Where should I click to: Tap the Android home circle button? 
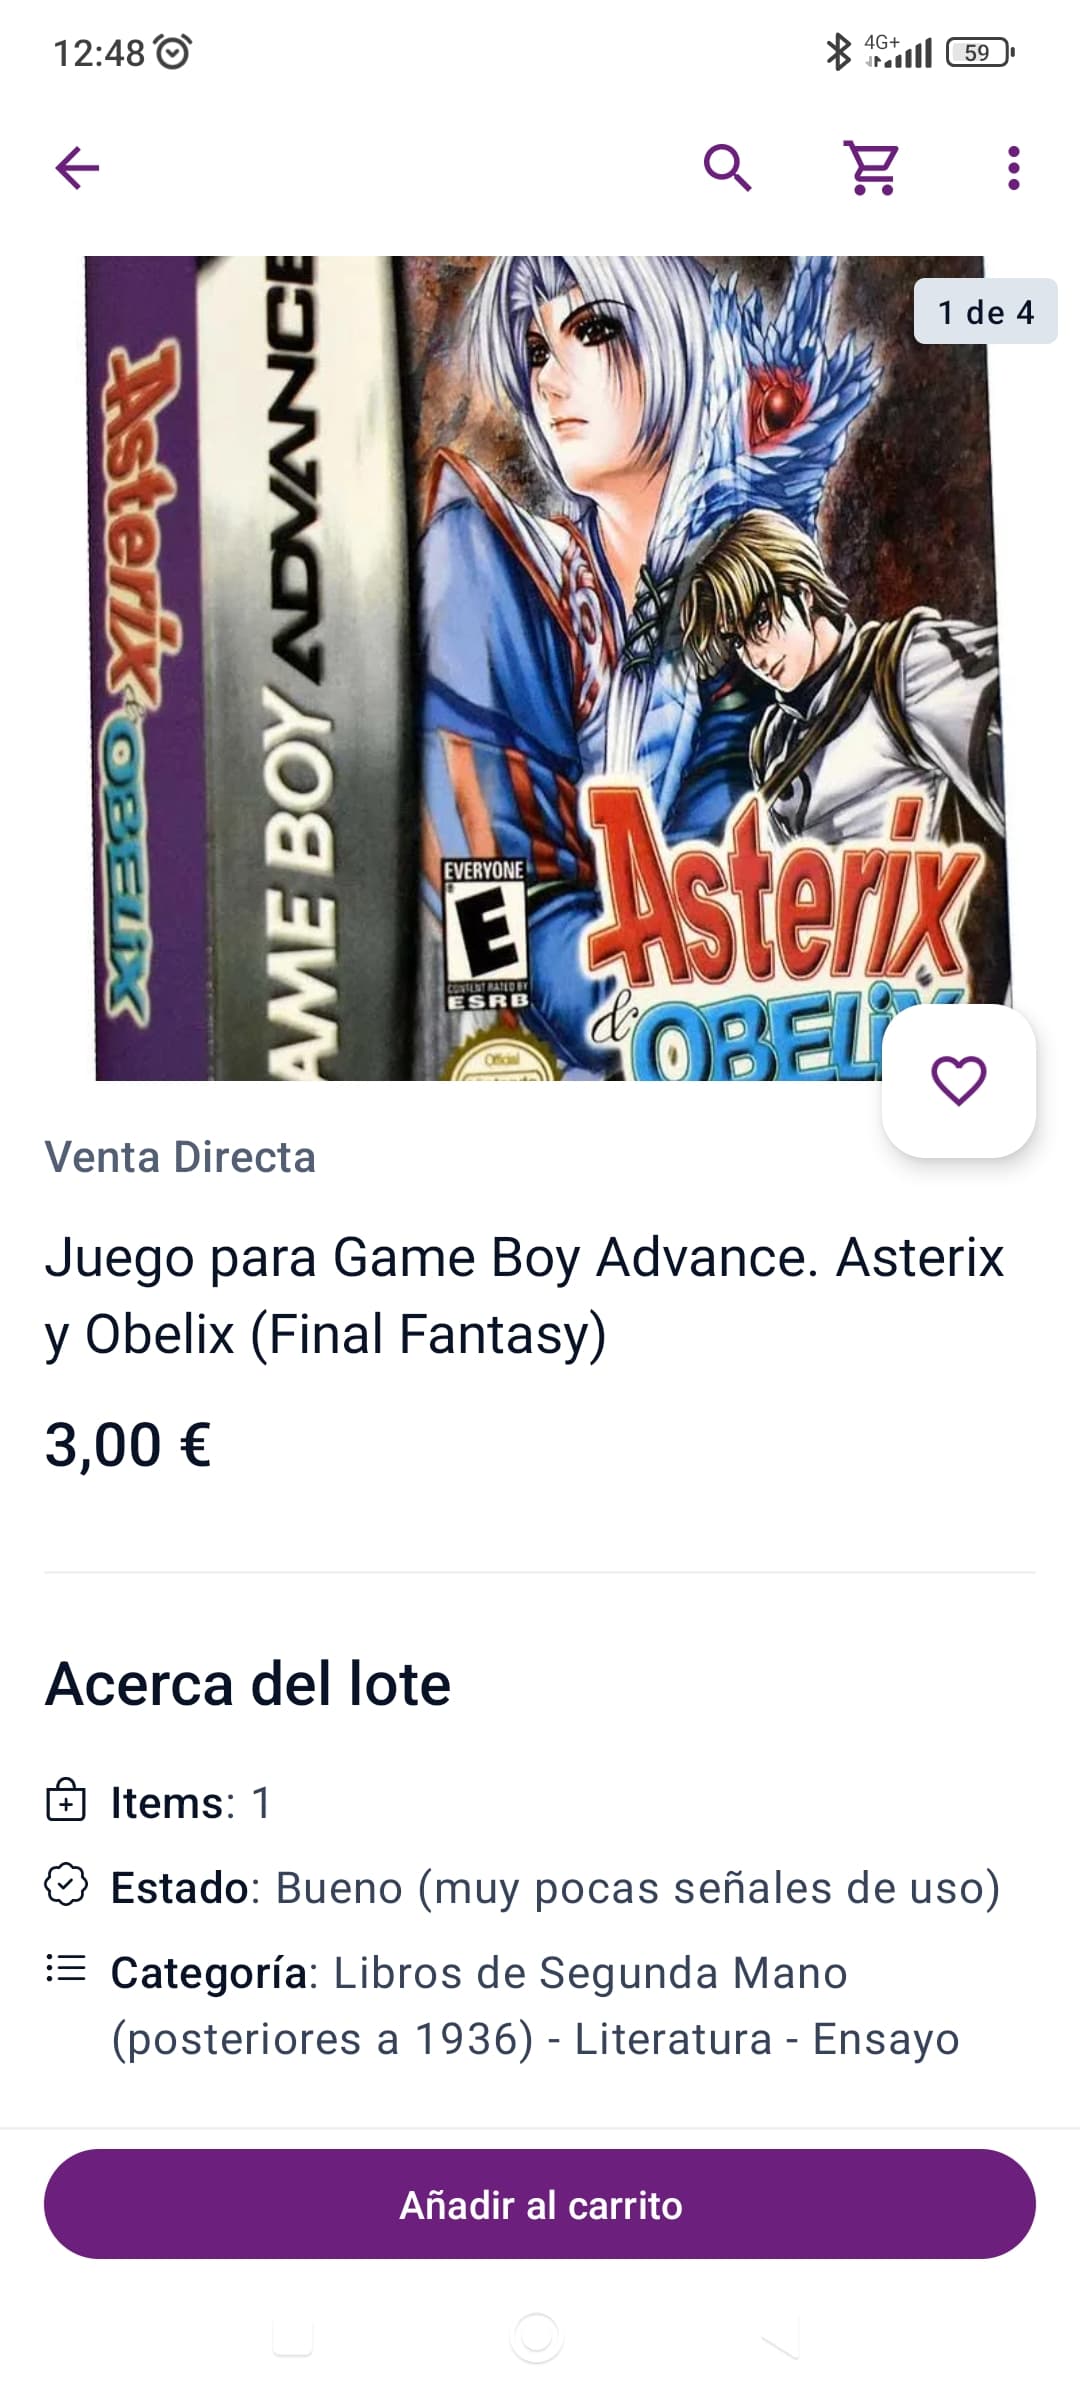pyautogui.click(x=537, y=2337)
